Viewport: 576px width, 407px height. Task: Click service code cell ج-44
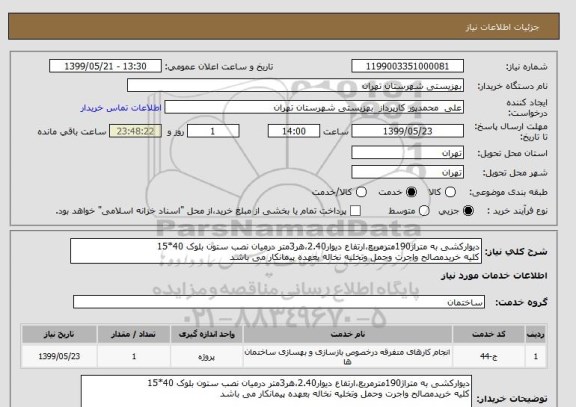[x=489, y=356]
